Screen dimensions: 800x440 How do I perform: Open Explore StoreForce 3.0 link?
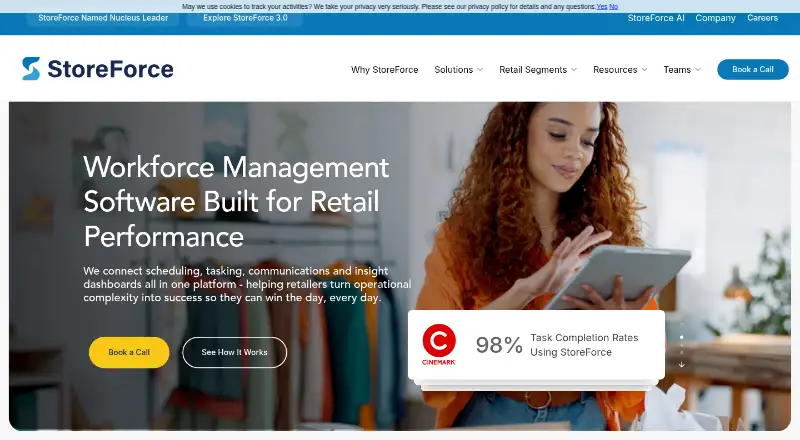pyautogui.click(x=245, y=18)
